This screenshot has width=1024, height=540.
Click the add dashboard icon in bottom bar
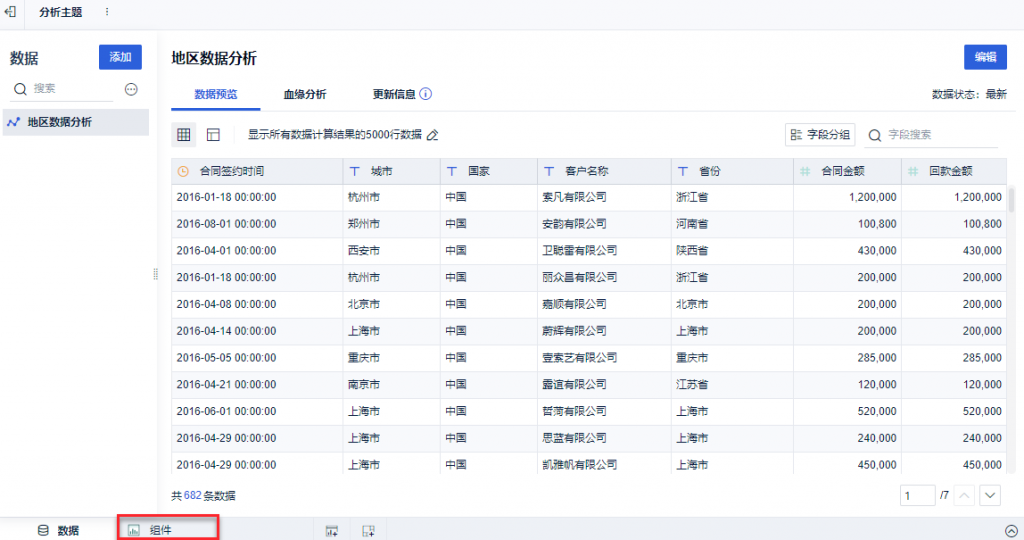pos(368,531)
